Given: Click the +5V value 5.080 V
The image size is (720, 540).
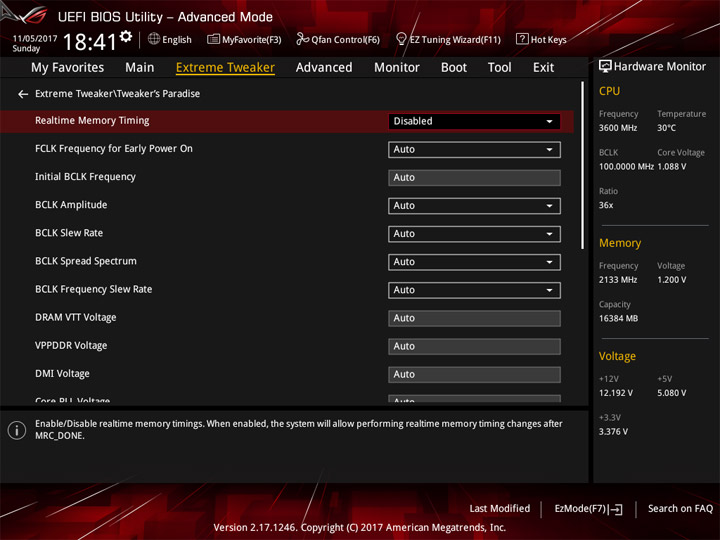Looking at the screenshot, I should [x=672, y=393].
